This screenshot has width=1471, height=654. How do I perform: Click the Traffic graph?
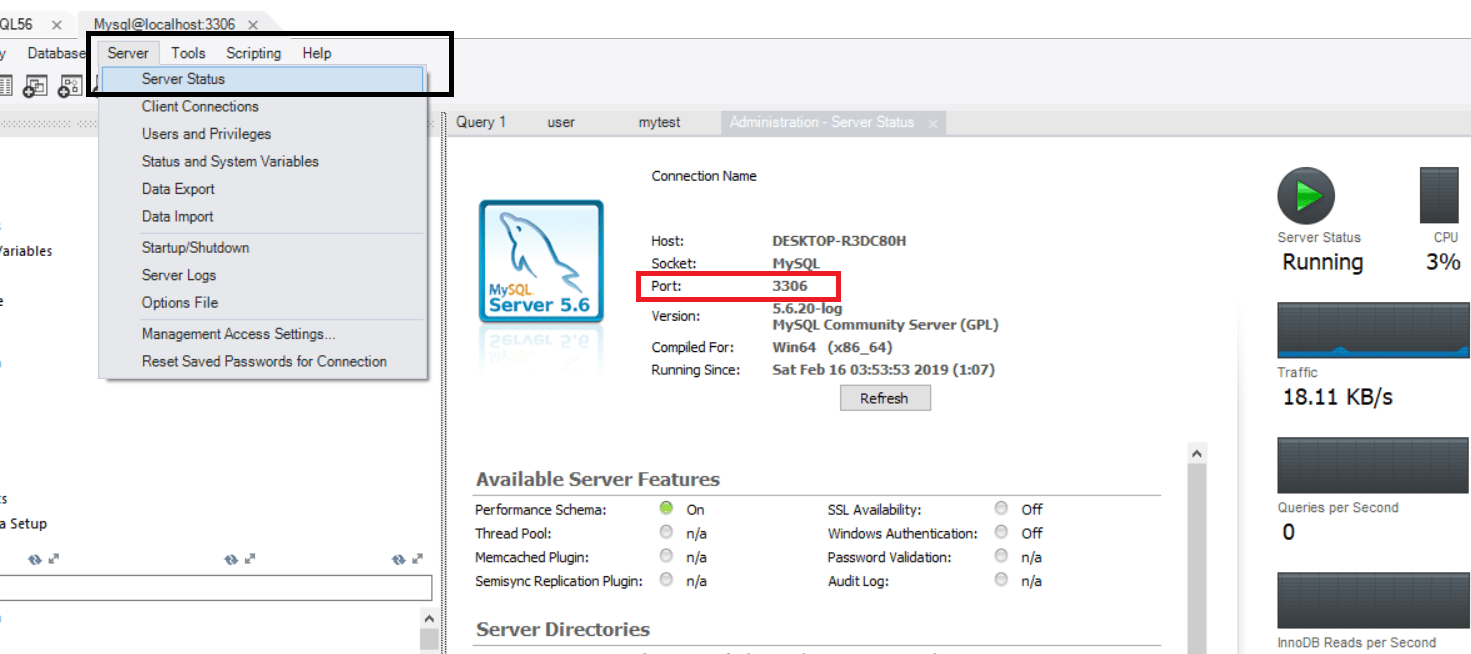pyautogui.click(x=1373, y=330)
